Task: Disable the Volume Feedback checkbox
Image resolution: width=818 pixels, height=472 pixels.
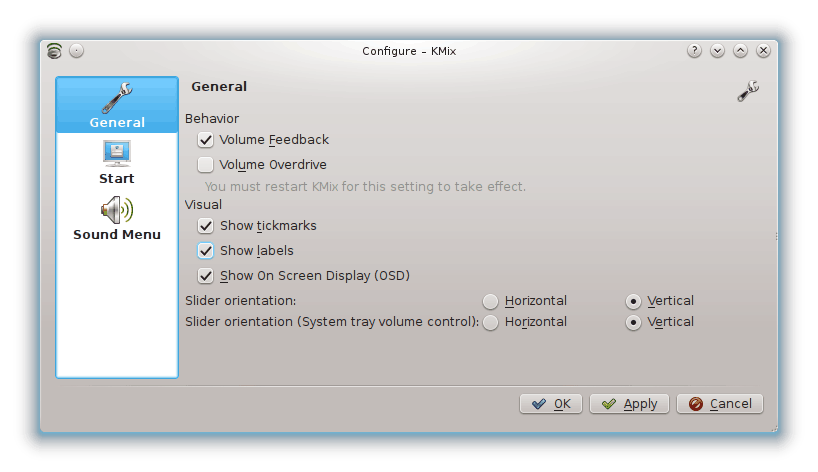Action: [206, 140]
